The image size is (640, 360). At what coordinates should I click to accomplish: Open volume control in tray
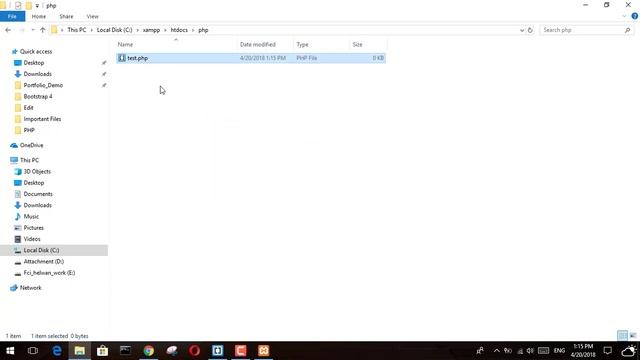point(530,351)
